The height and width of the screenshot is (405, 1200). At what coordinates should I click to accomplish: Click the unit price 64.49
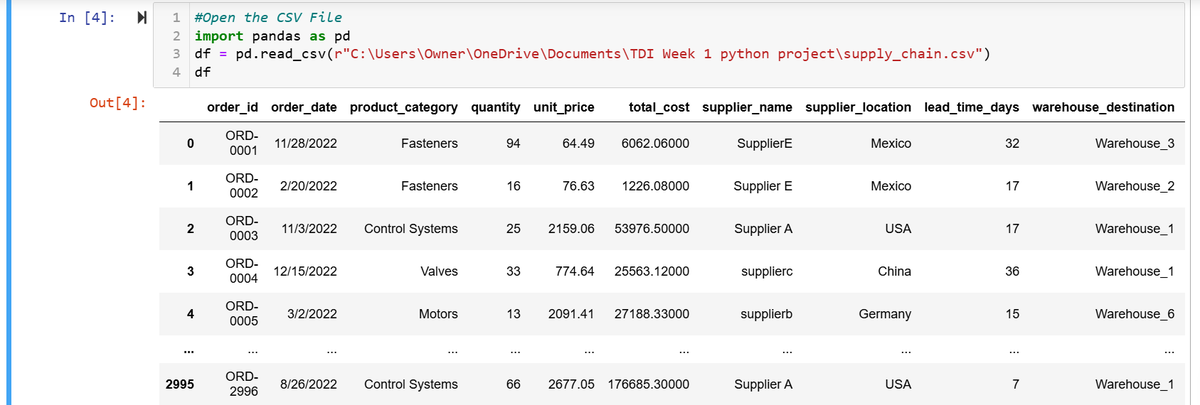(580, 143)
